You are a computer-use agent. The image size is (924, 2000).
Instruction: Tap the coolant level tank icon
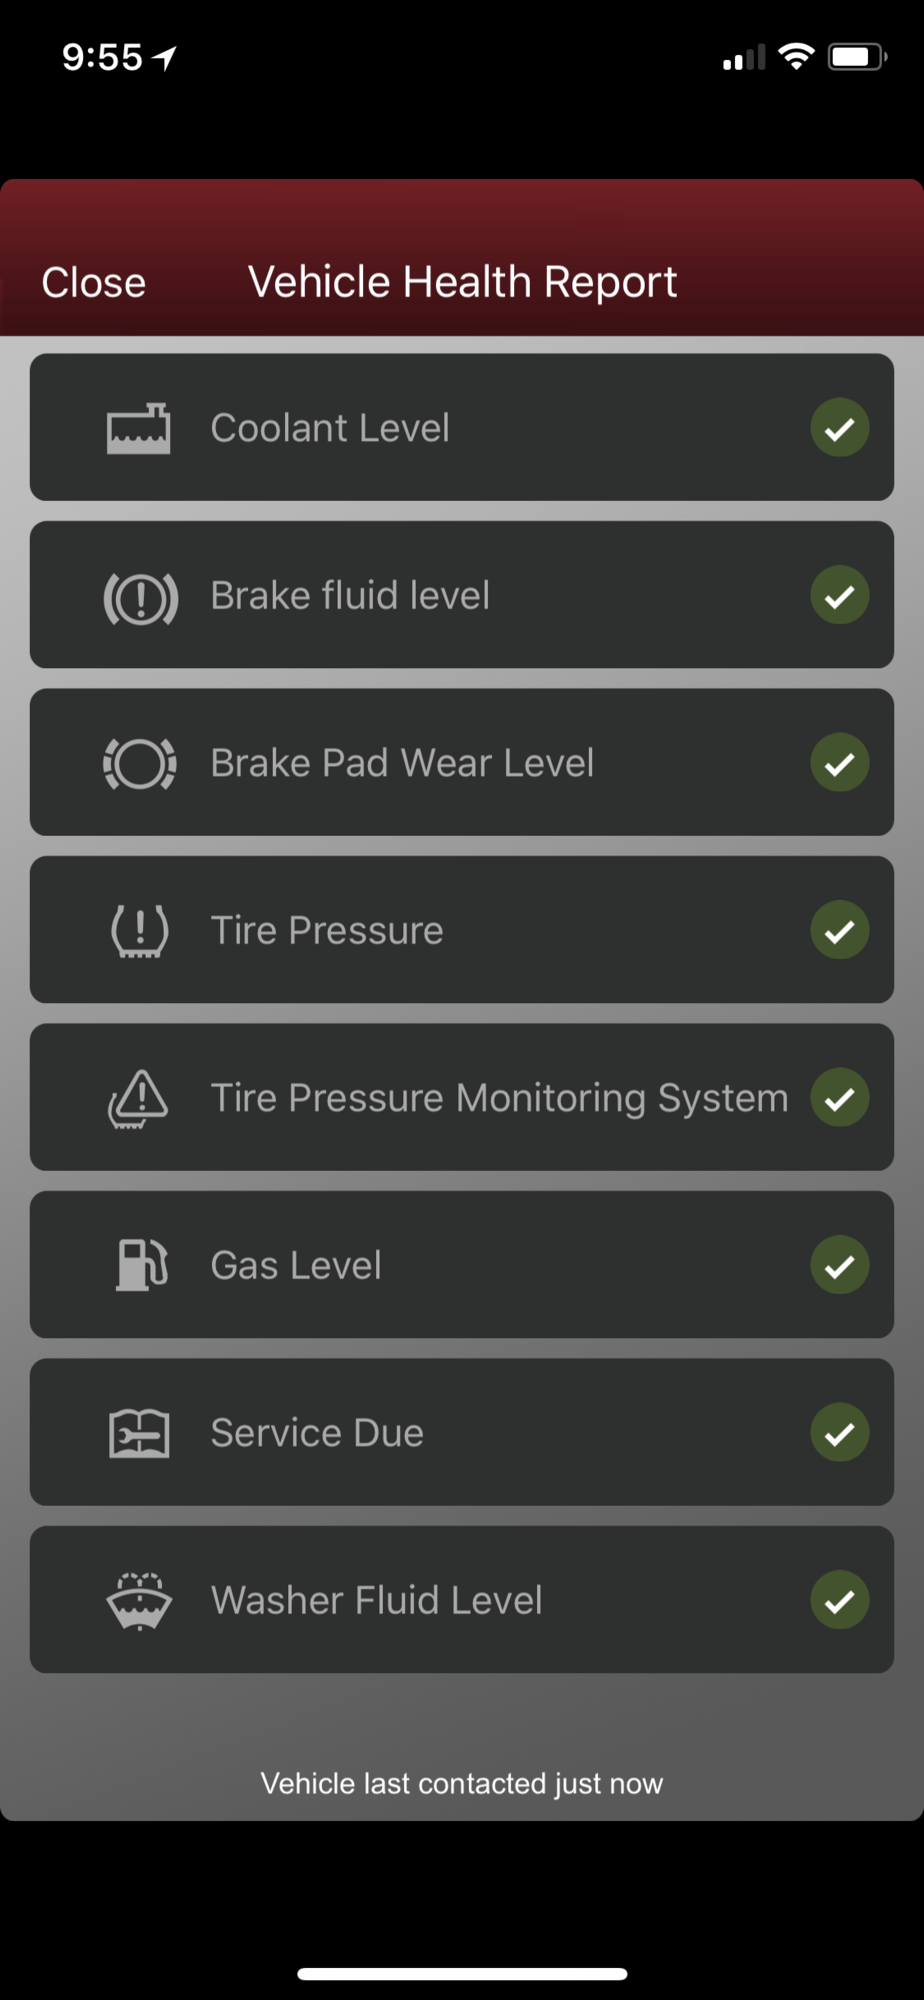coord(139,429)
